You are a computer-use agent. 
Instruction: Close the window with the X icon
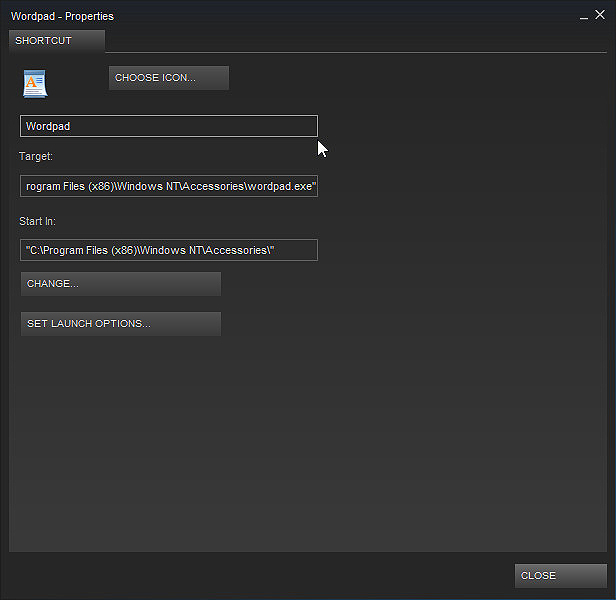[x=600, y=15]
